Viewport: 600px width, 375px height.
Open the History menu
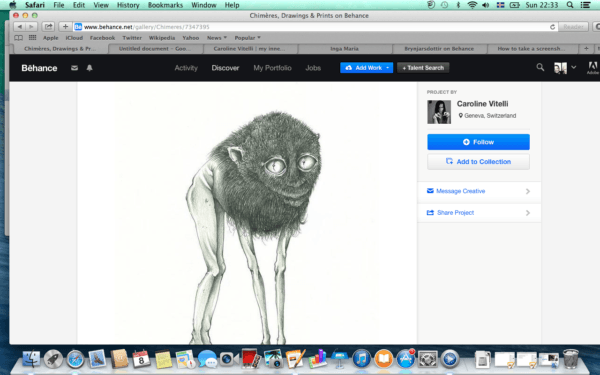coord(128,5)
